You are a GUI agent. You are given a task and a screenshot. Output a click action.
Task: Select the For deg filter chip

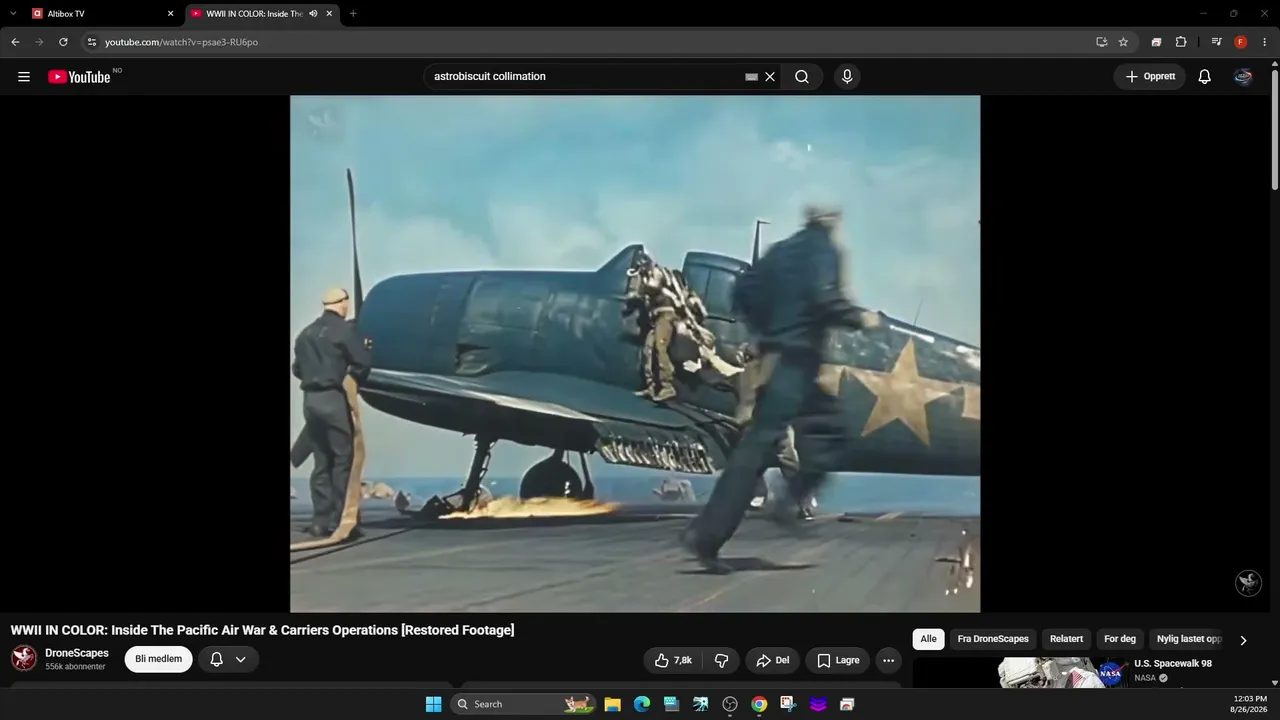pyautogui.click(x=1120, y=639)
